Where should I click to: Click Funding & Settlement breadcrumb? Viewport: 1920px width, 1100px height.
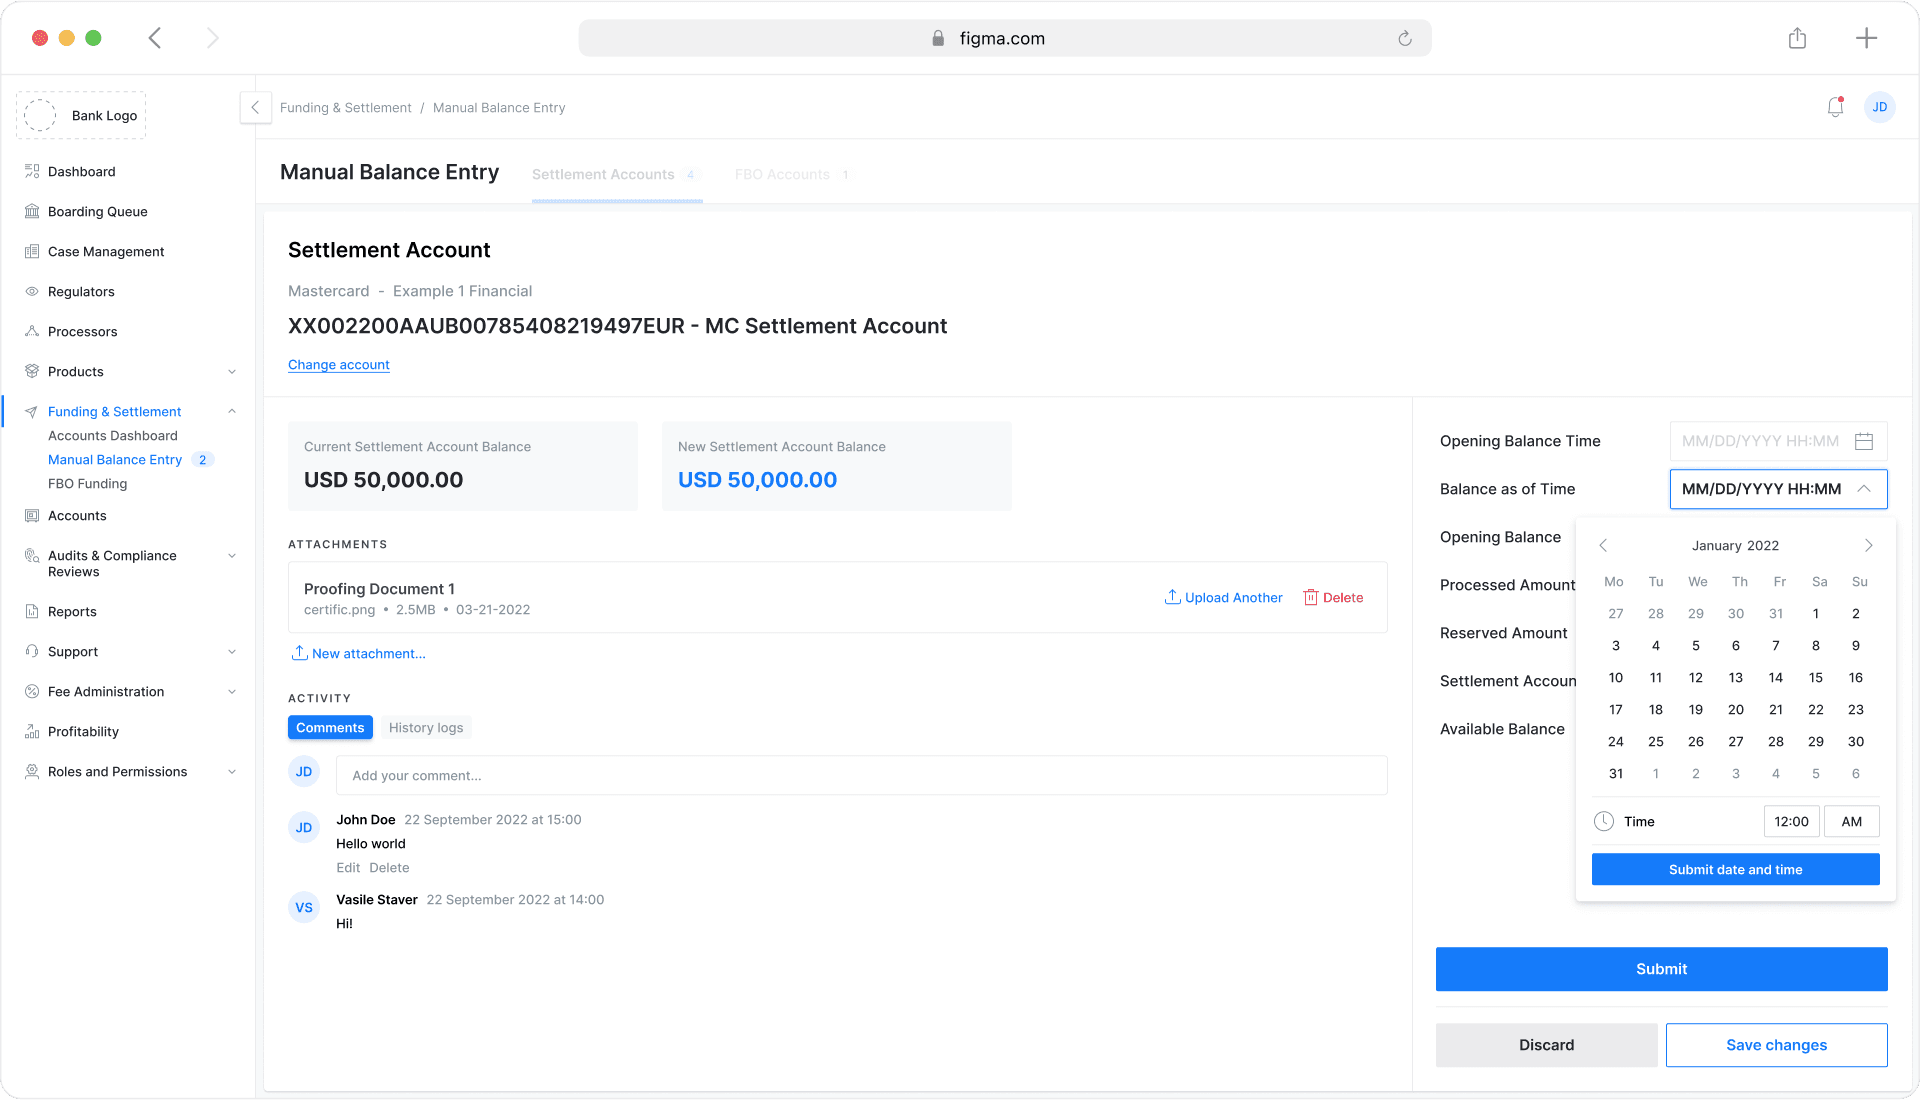(345, 107)
